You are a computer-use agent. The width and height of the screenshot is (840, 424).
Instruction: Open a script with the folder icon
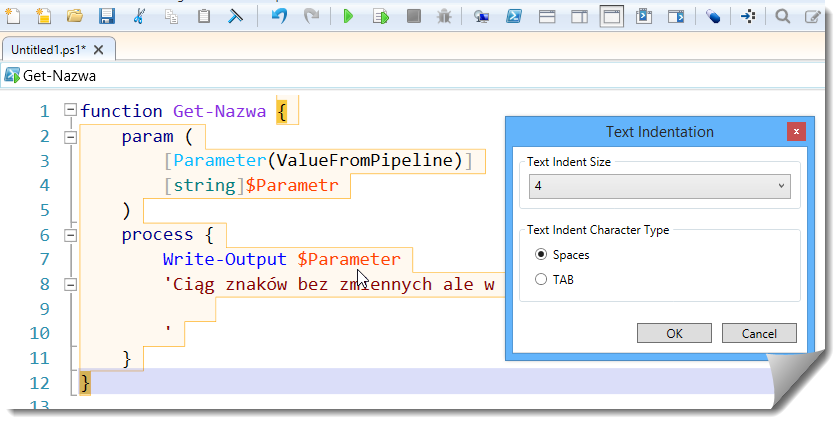point(75,16)
